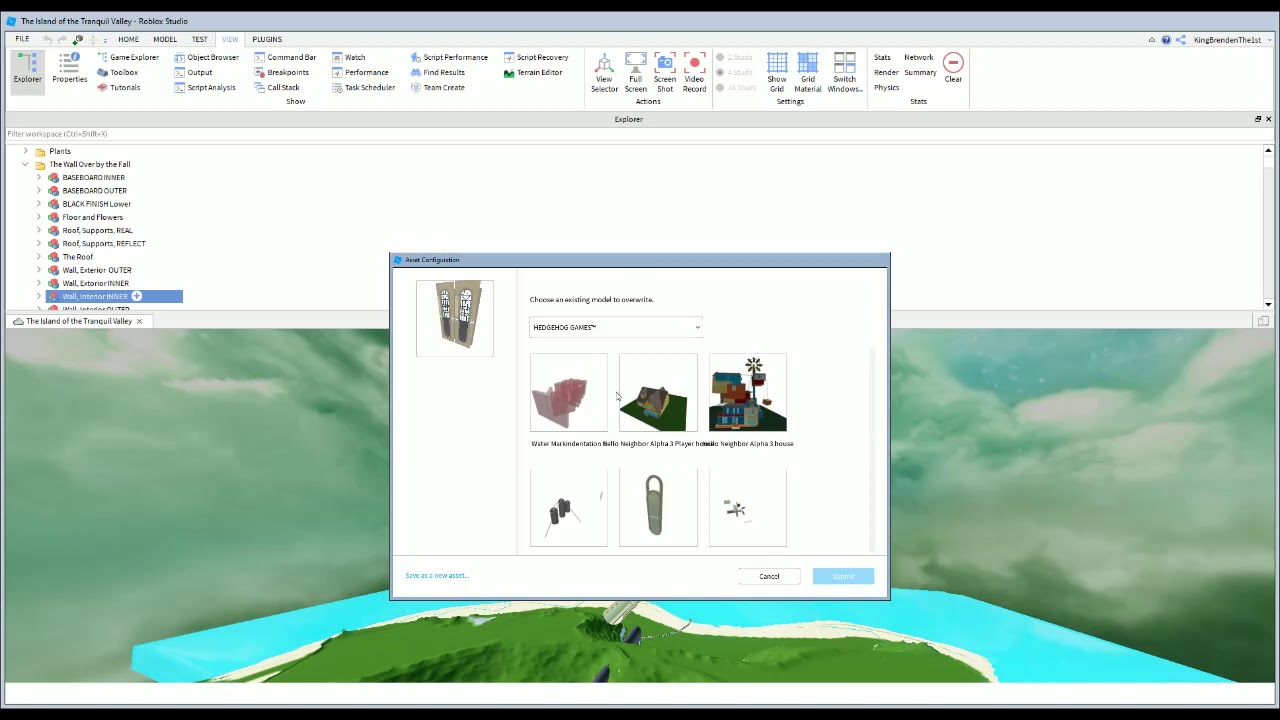This screenshot has height=720, width=1280.
Task: Toggle Show Grid
Action: [777, 73]
